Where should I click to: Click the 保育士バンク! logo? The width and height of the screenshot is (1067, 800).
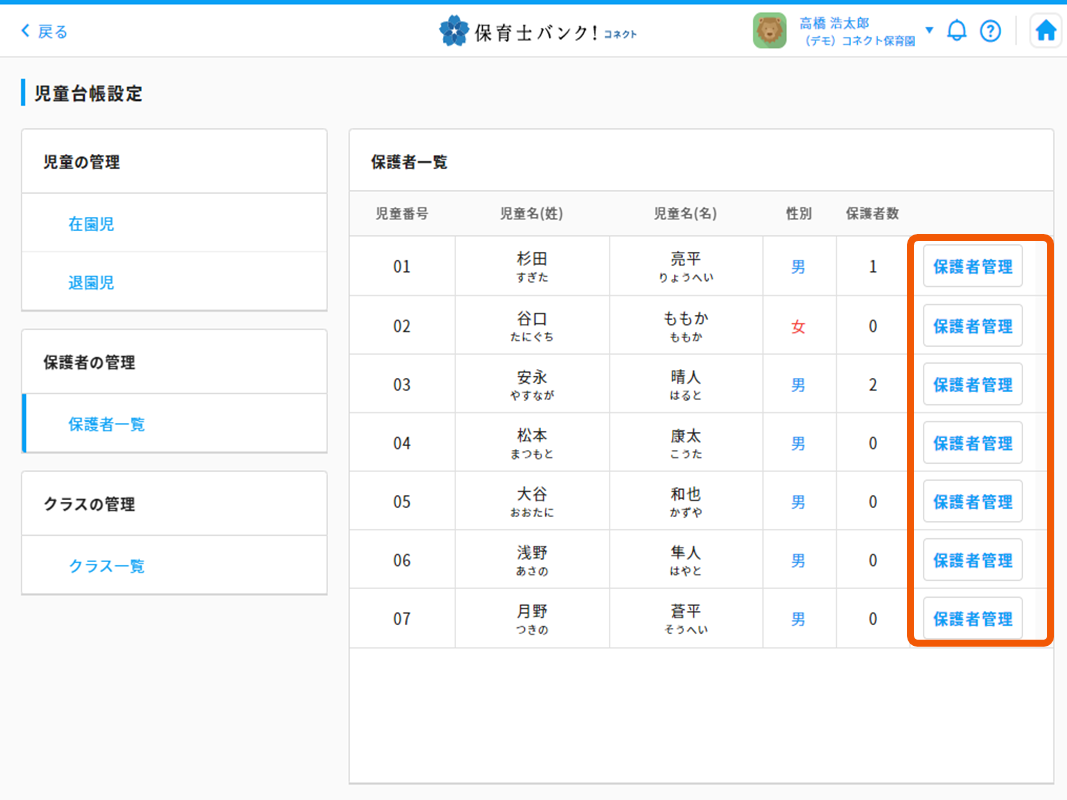click(538, 31)
